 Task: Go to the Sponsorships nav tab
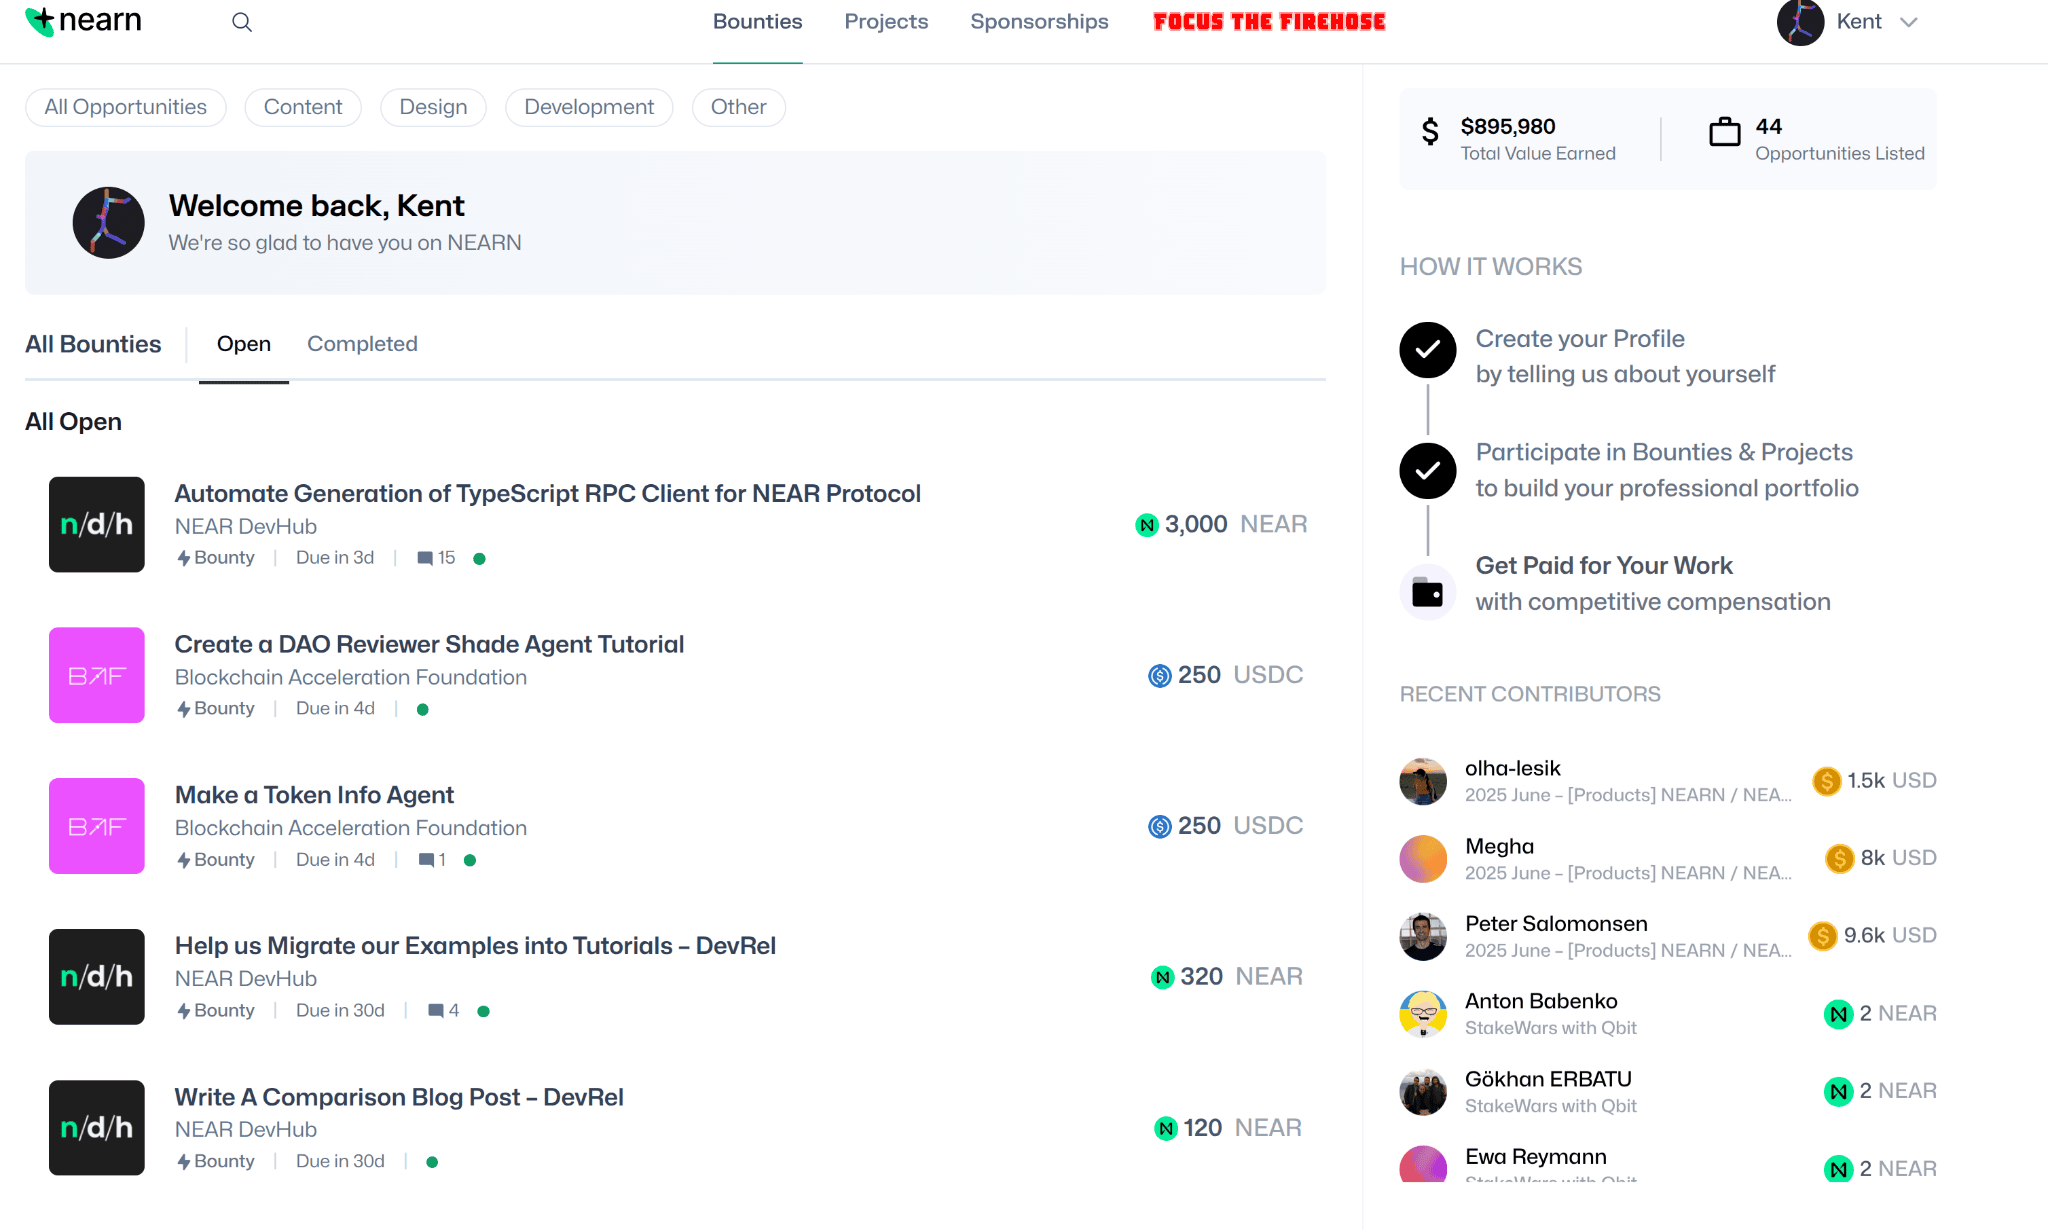[x=1039, y=22]
